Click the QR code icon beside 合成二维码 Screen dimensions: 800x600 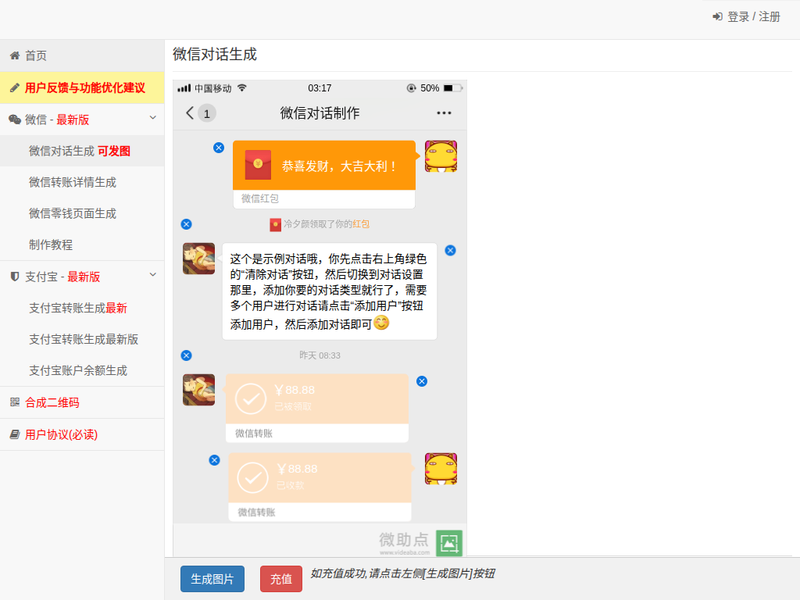15,402
